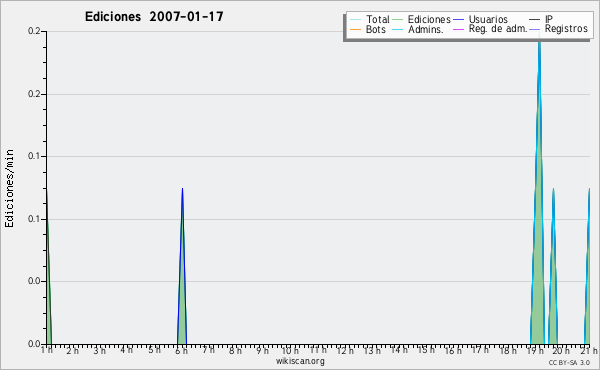The image size is (600, 370).
Task: Click the 'Ediciones' legend label
Action: tap(429, 19)
